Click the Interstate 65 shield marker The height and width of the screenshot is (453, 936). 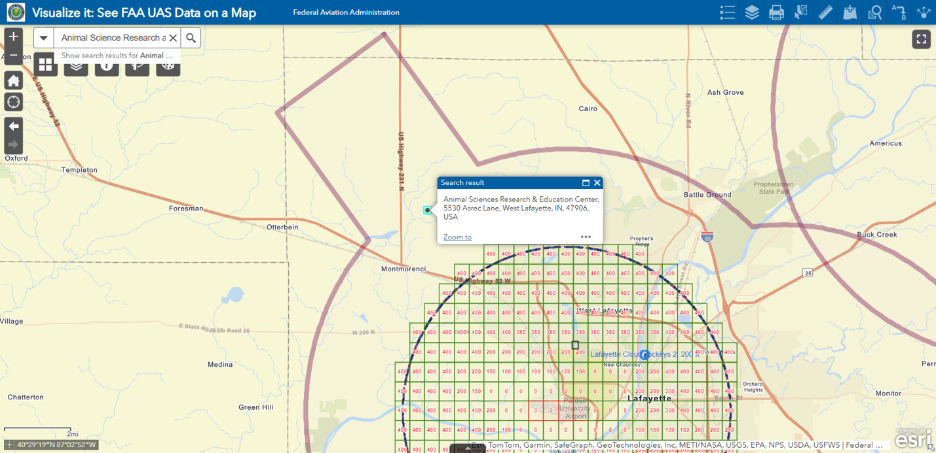click(x=707, y=235)
